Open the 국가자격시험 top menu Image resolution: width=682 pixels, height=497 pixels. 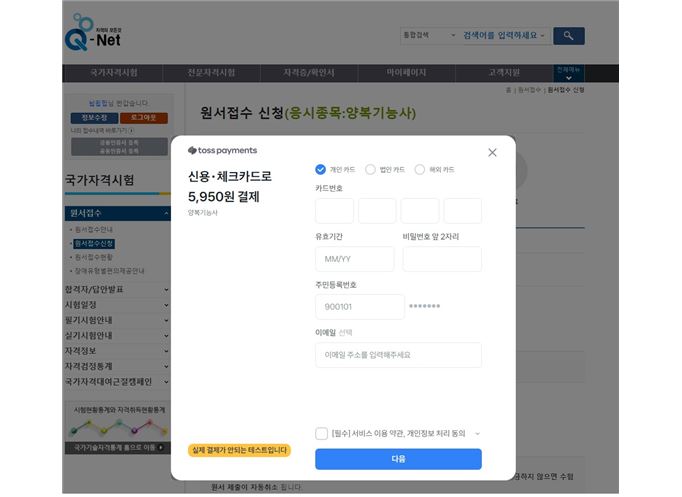114,73
